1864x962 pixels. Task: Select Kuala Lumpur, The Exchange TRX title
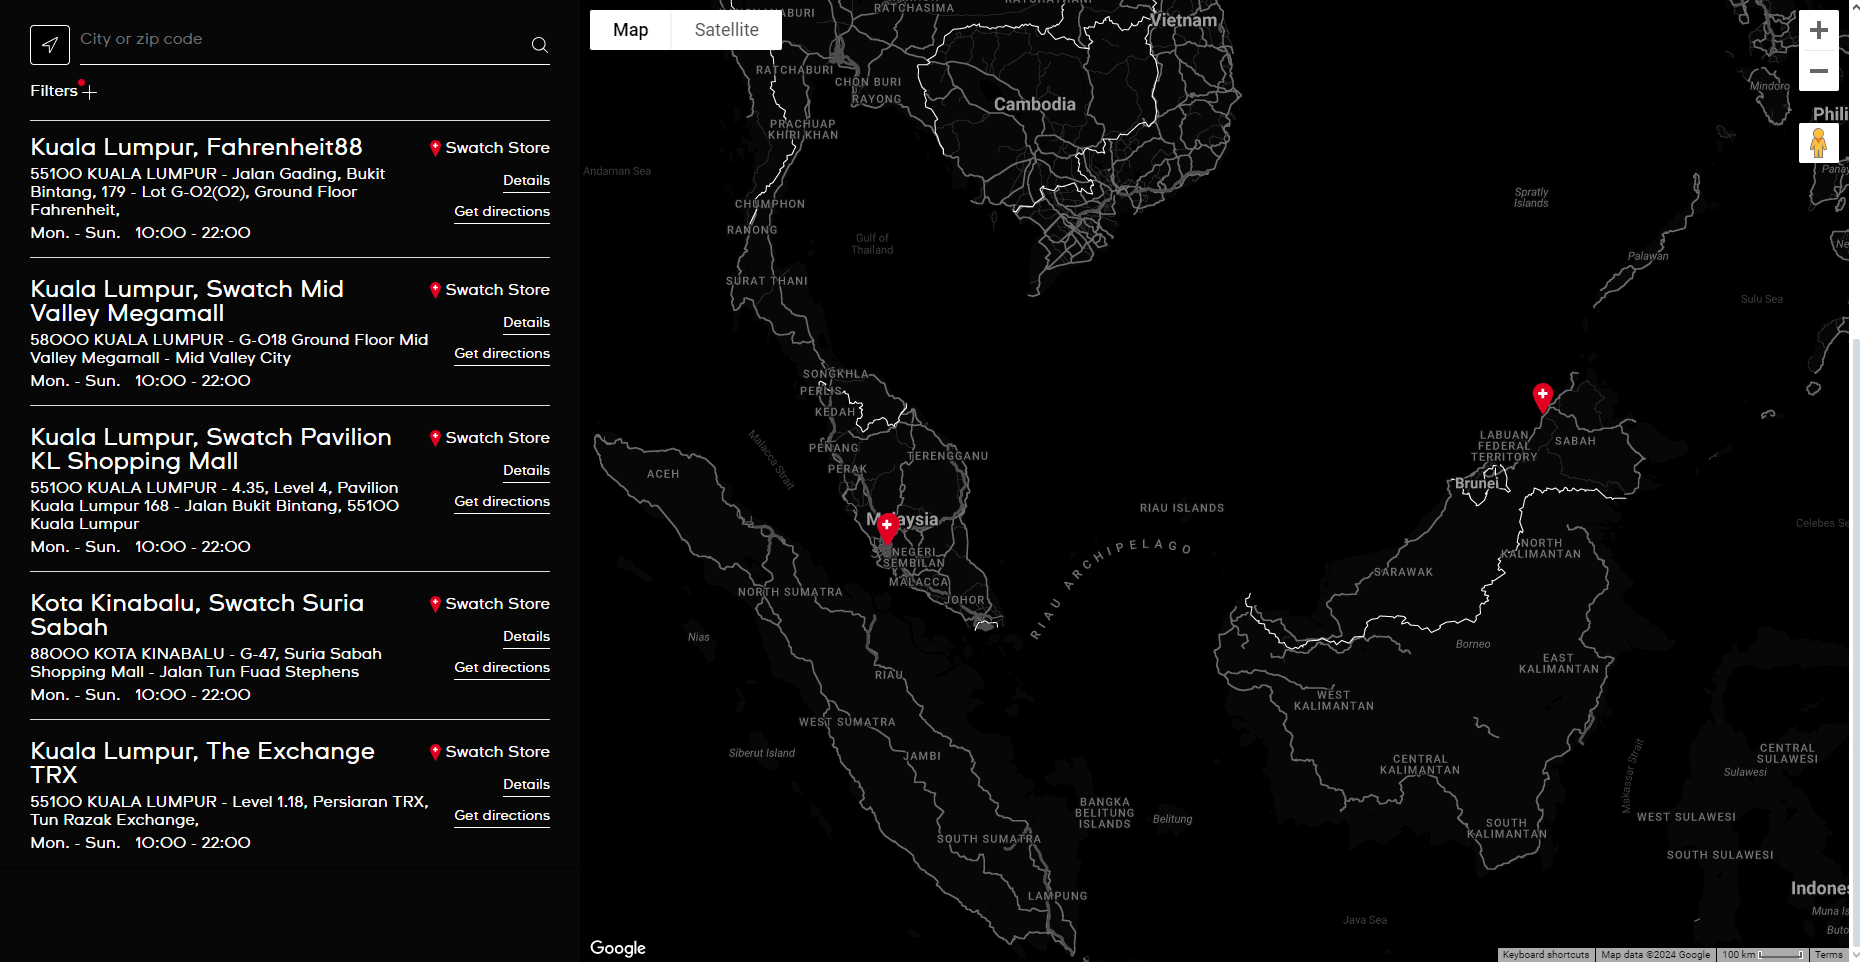pos(202,763)
